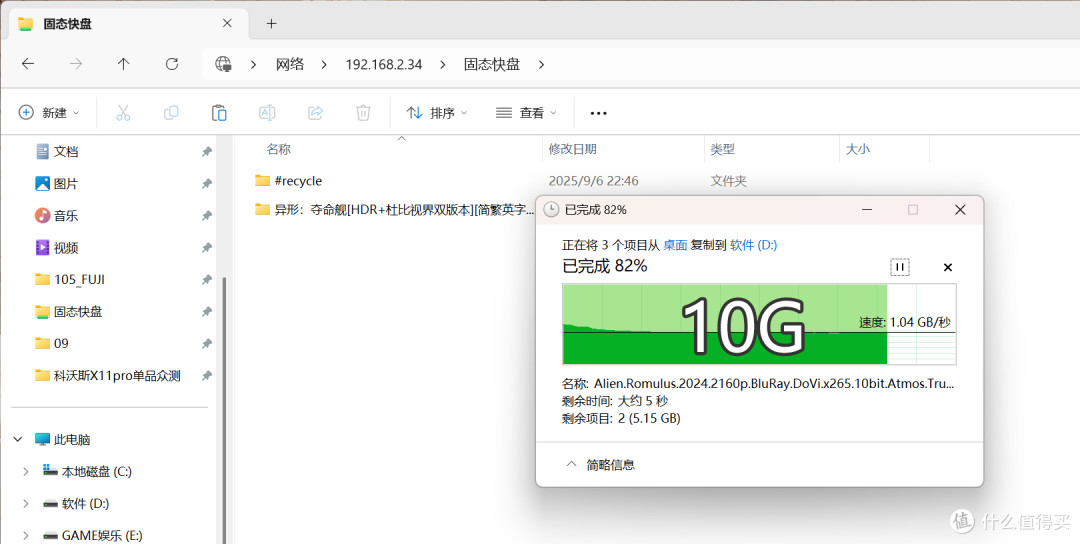Image resolution: width=1080 pixels, height=544 pixels.
Task: Unpin 09 folder from quick access
Action: pos(206,344)
